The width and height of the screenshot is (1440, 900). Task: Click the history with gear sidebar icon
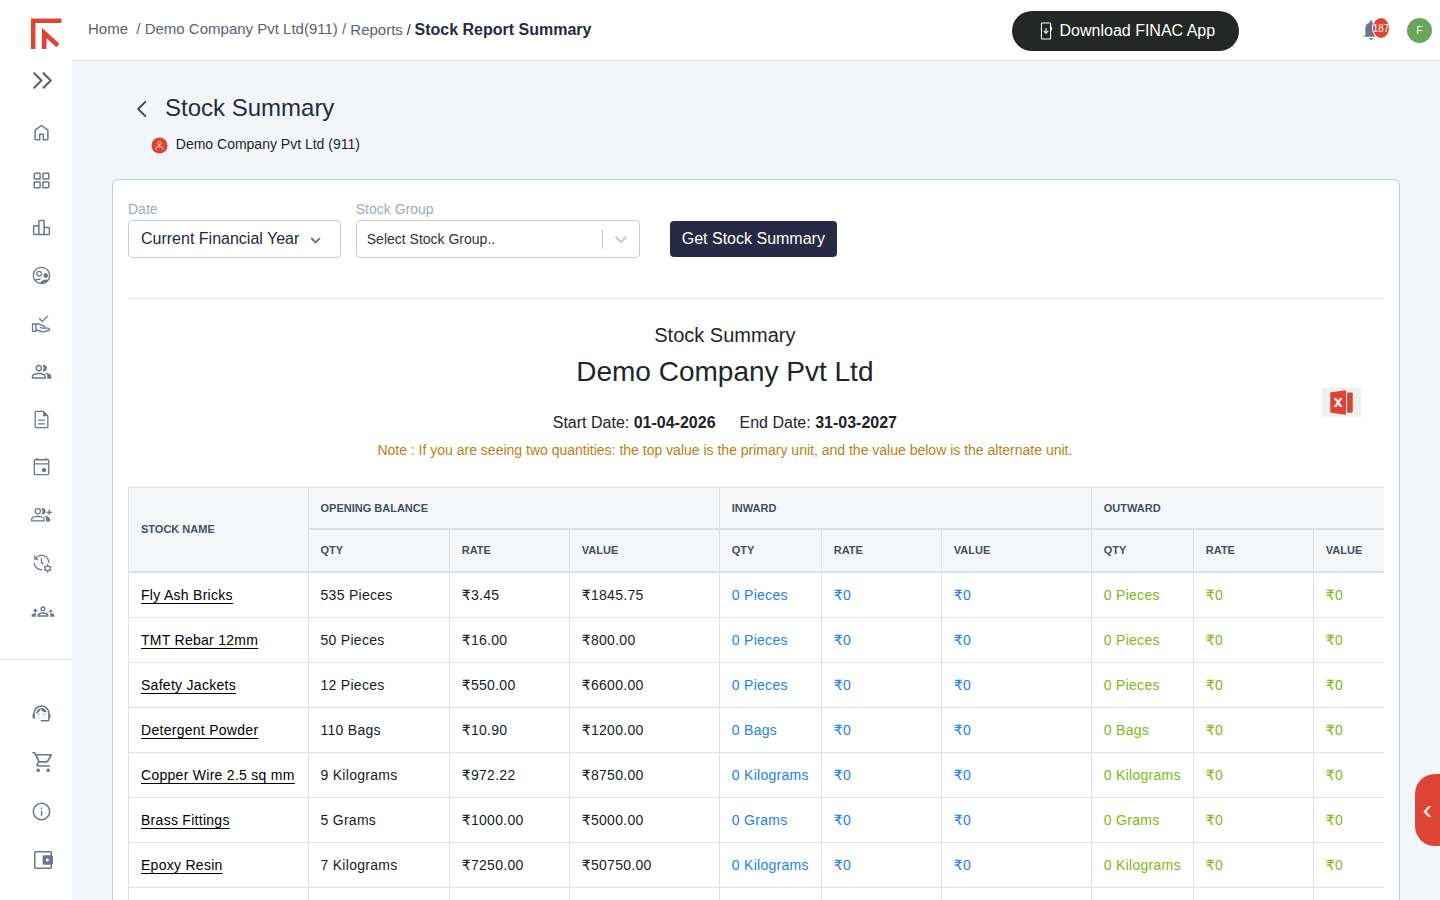42,563
